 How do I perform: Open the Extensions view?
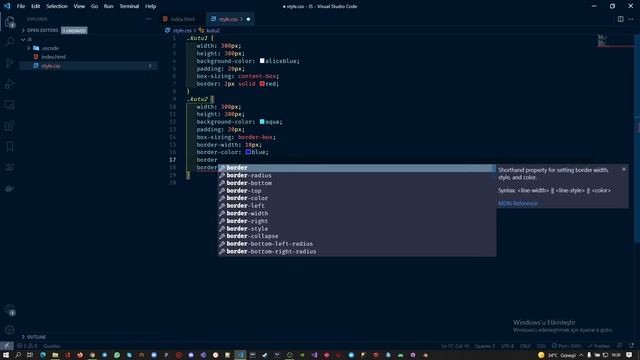[x=9, y=126]
